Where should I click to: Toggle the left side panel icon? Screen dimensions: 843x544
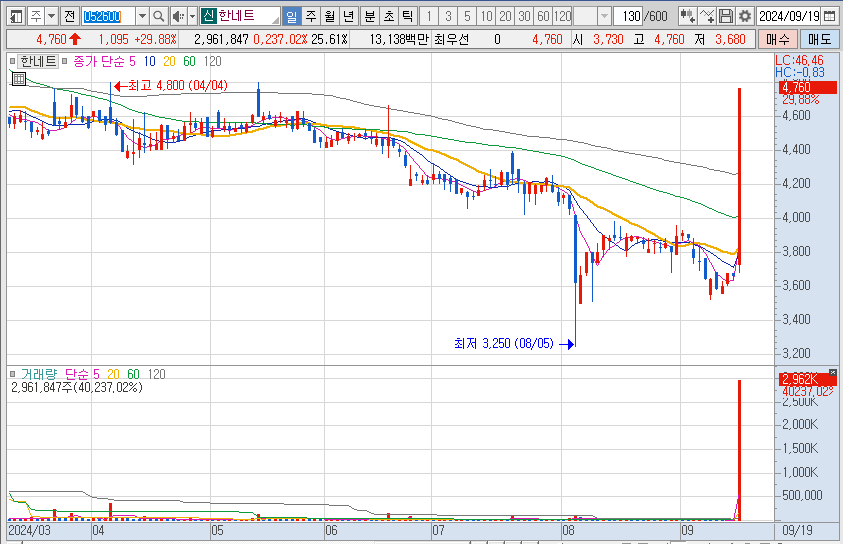coord(17,16)
